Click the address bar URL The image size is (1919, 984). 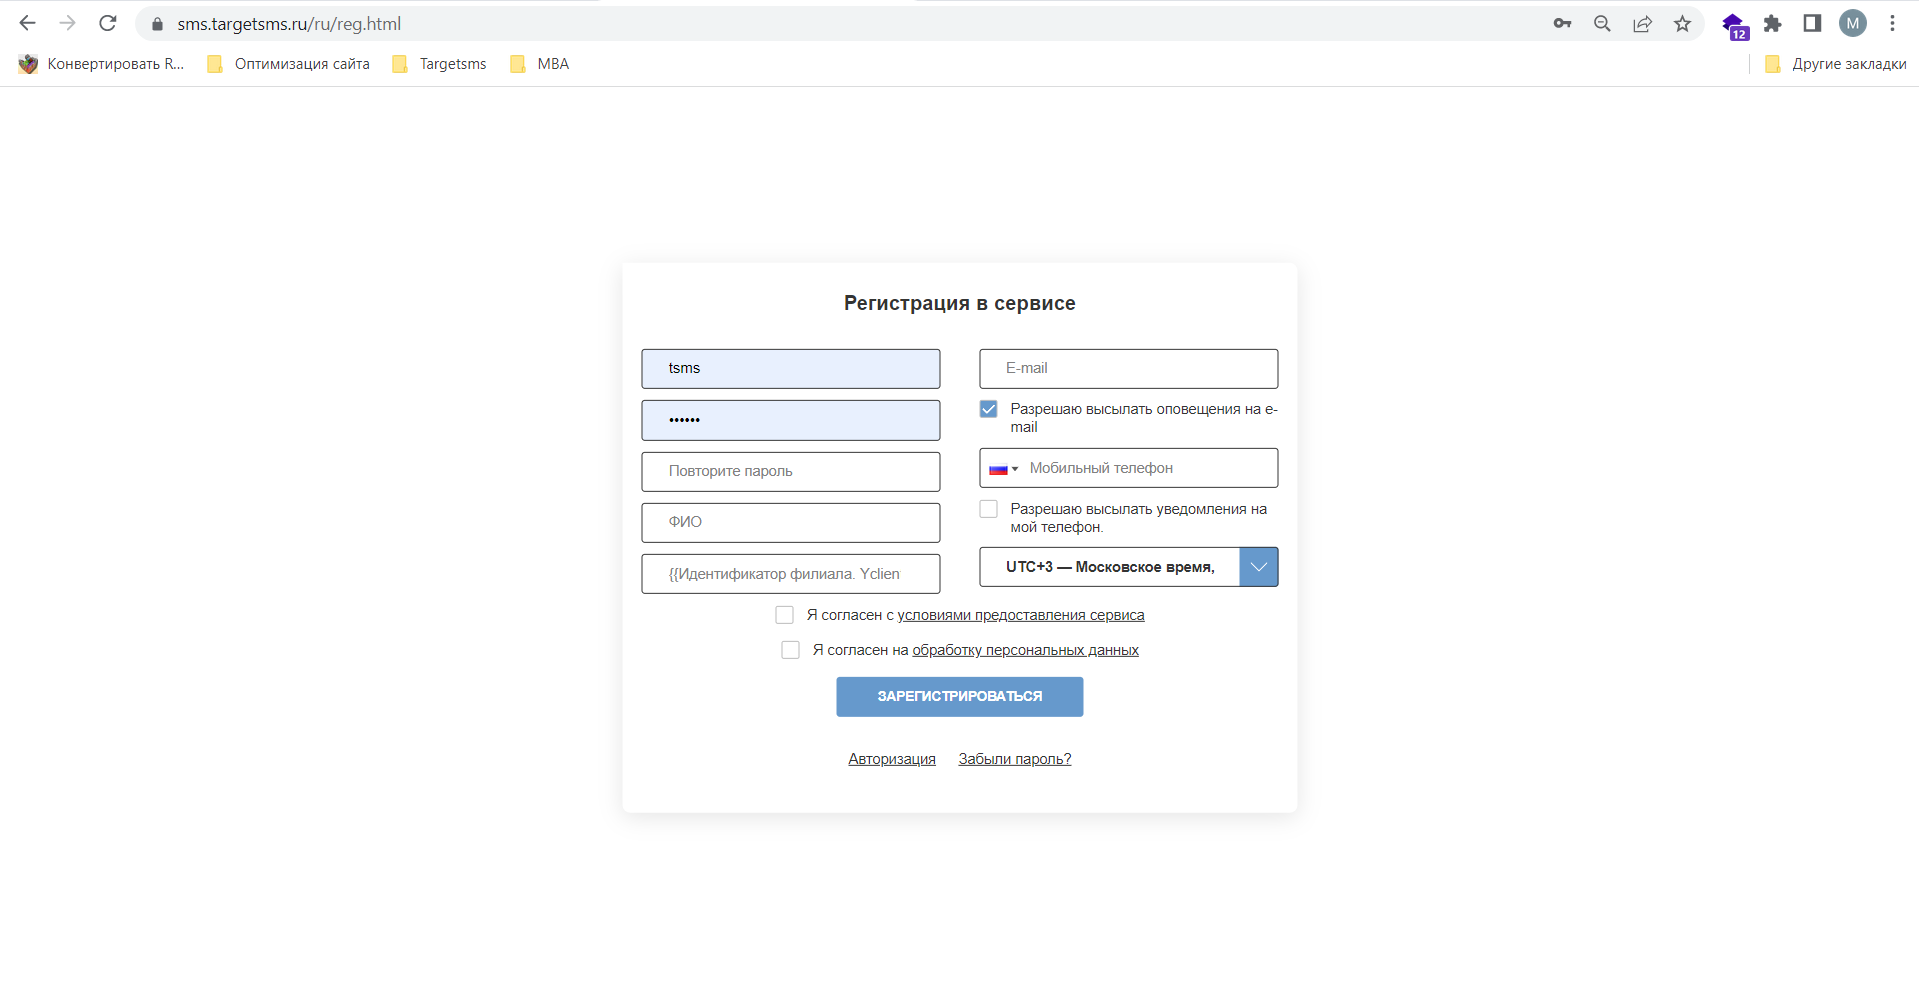tap(289, 24)
